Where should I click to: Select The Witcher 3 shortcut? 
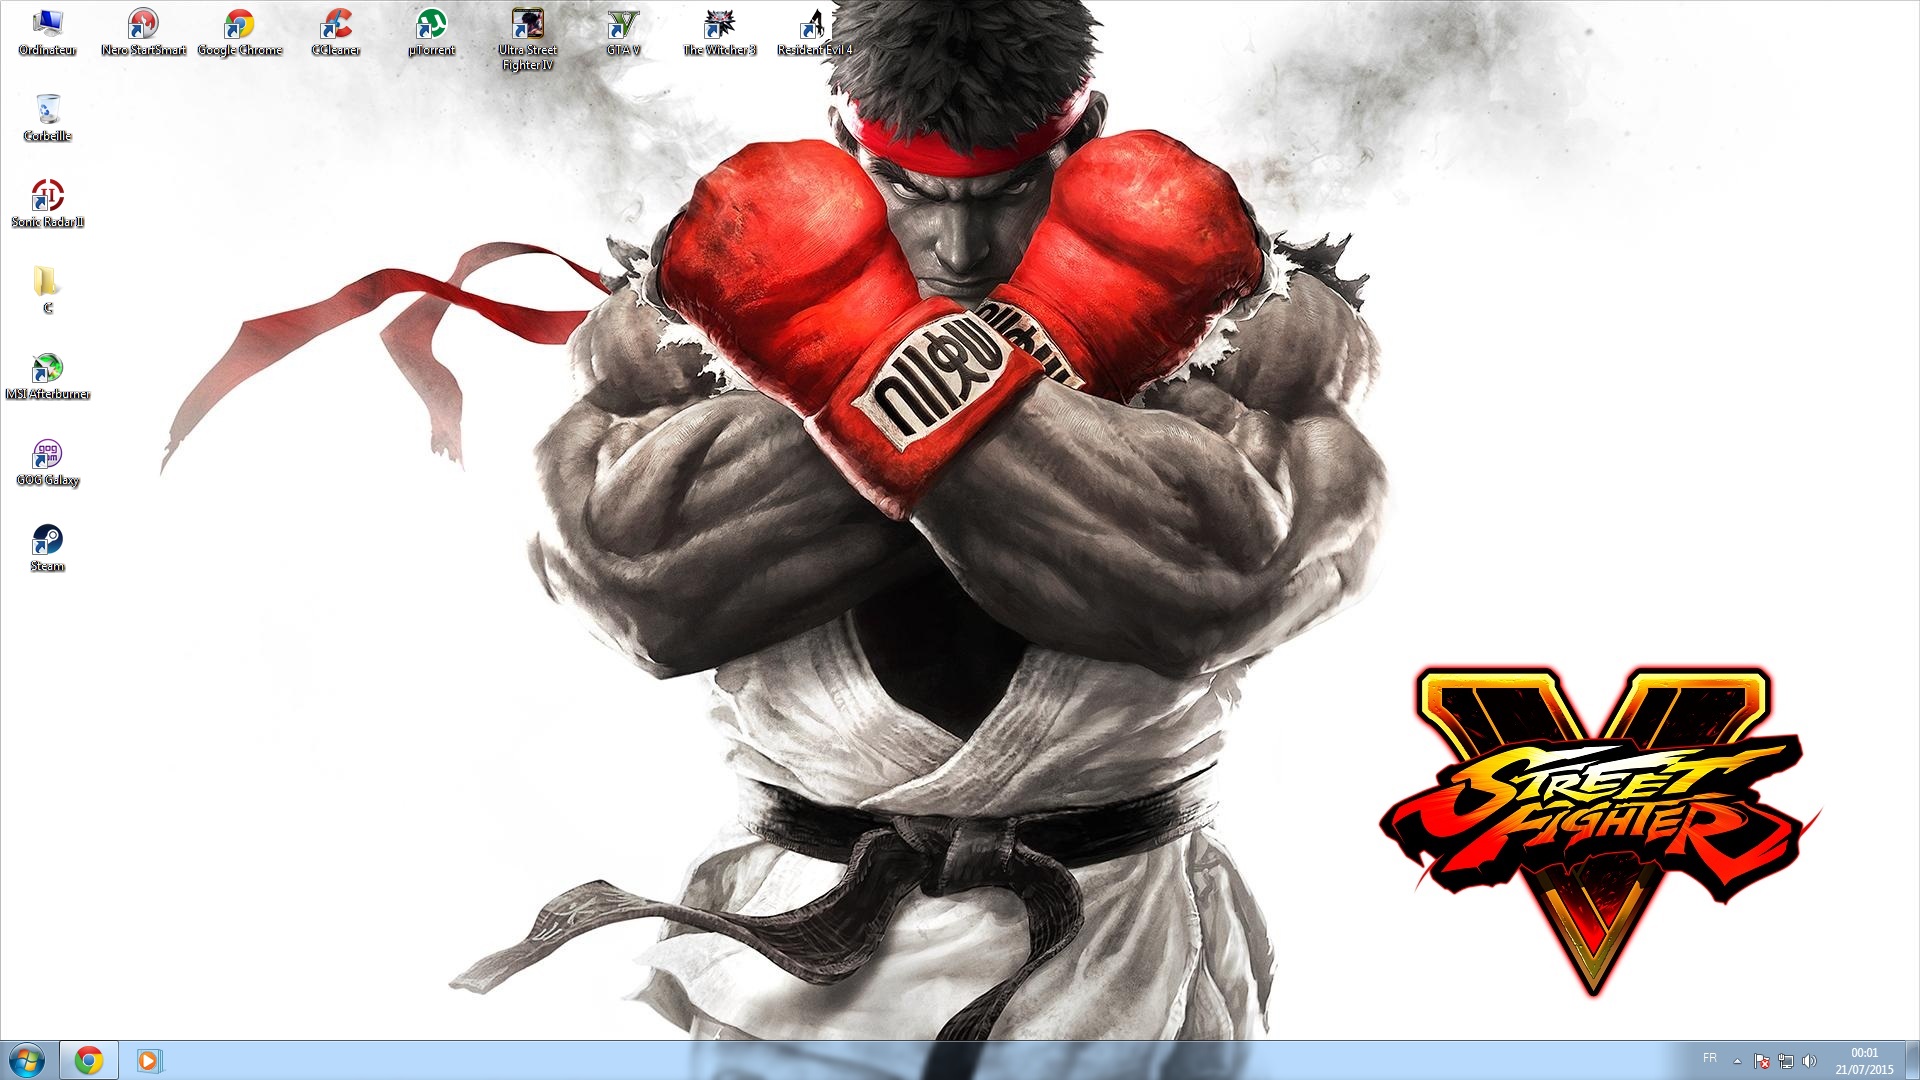pos(719,32)
